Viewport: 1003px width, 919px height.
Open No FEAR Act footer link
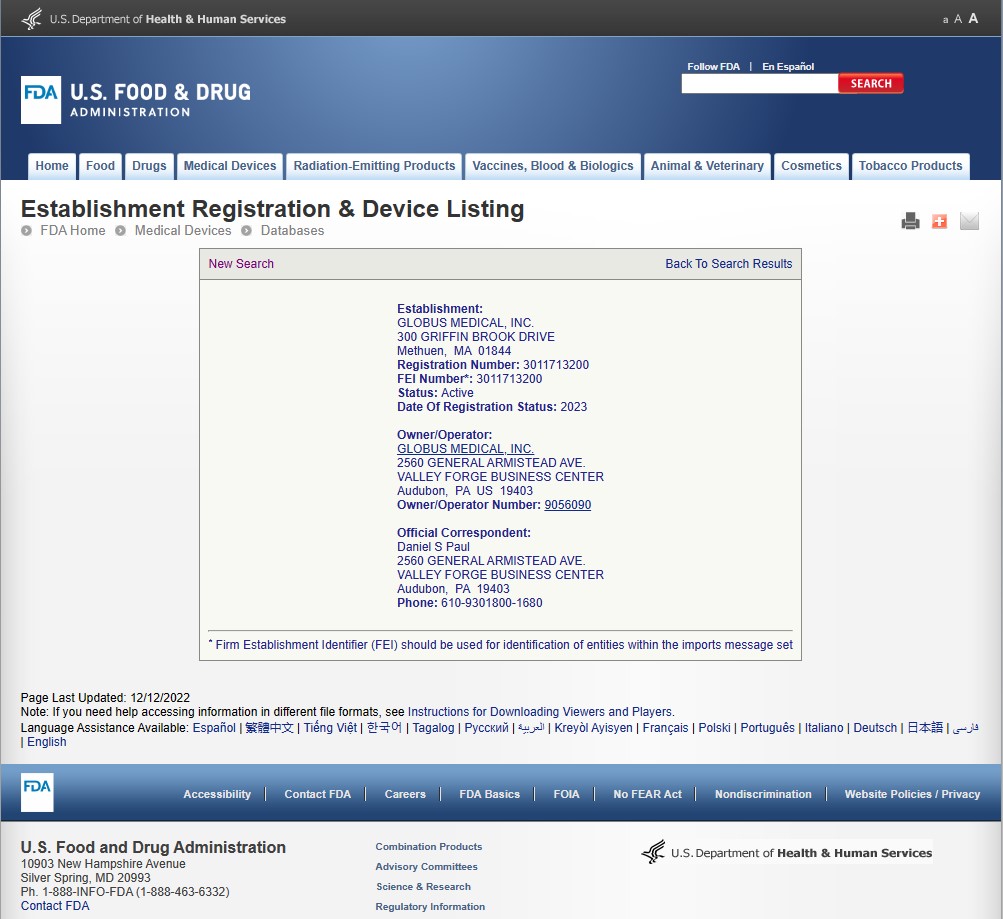pos(647,794)
